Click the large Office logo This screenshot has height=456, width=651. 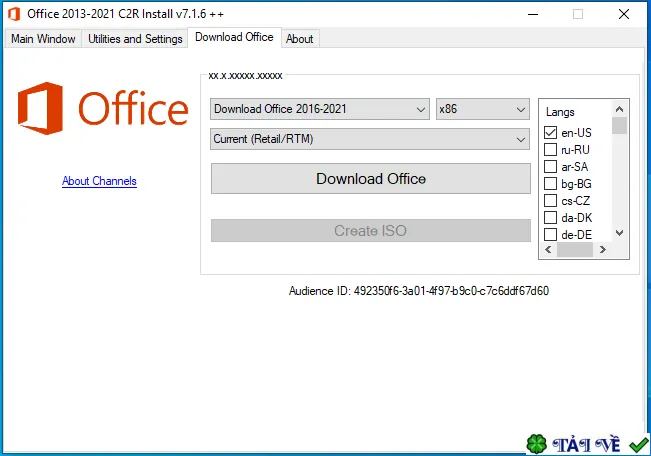click(103, 108)
